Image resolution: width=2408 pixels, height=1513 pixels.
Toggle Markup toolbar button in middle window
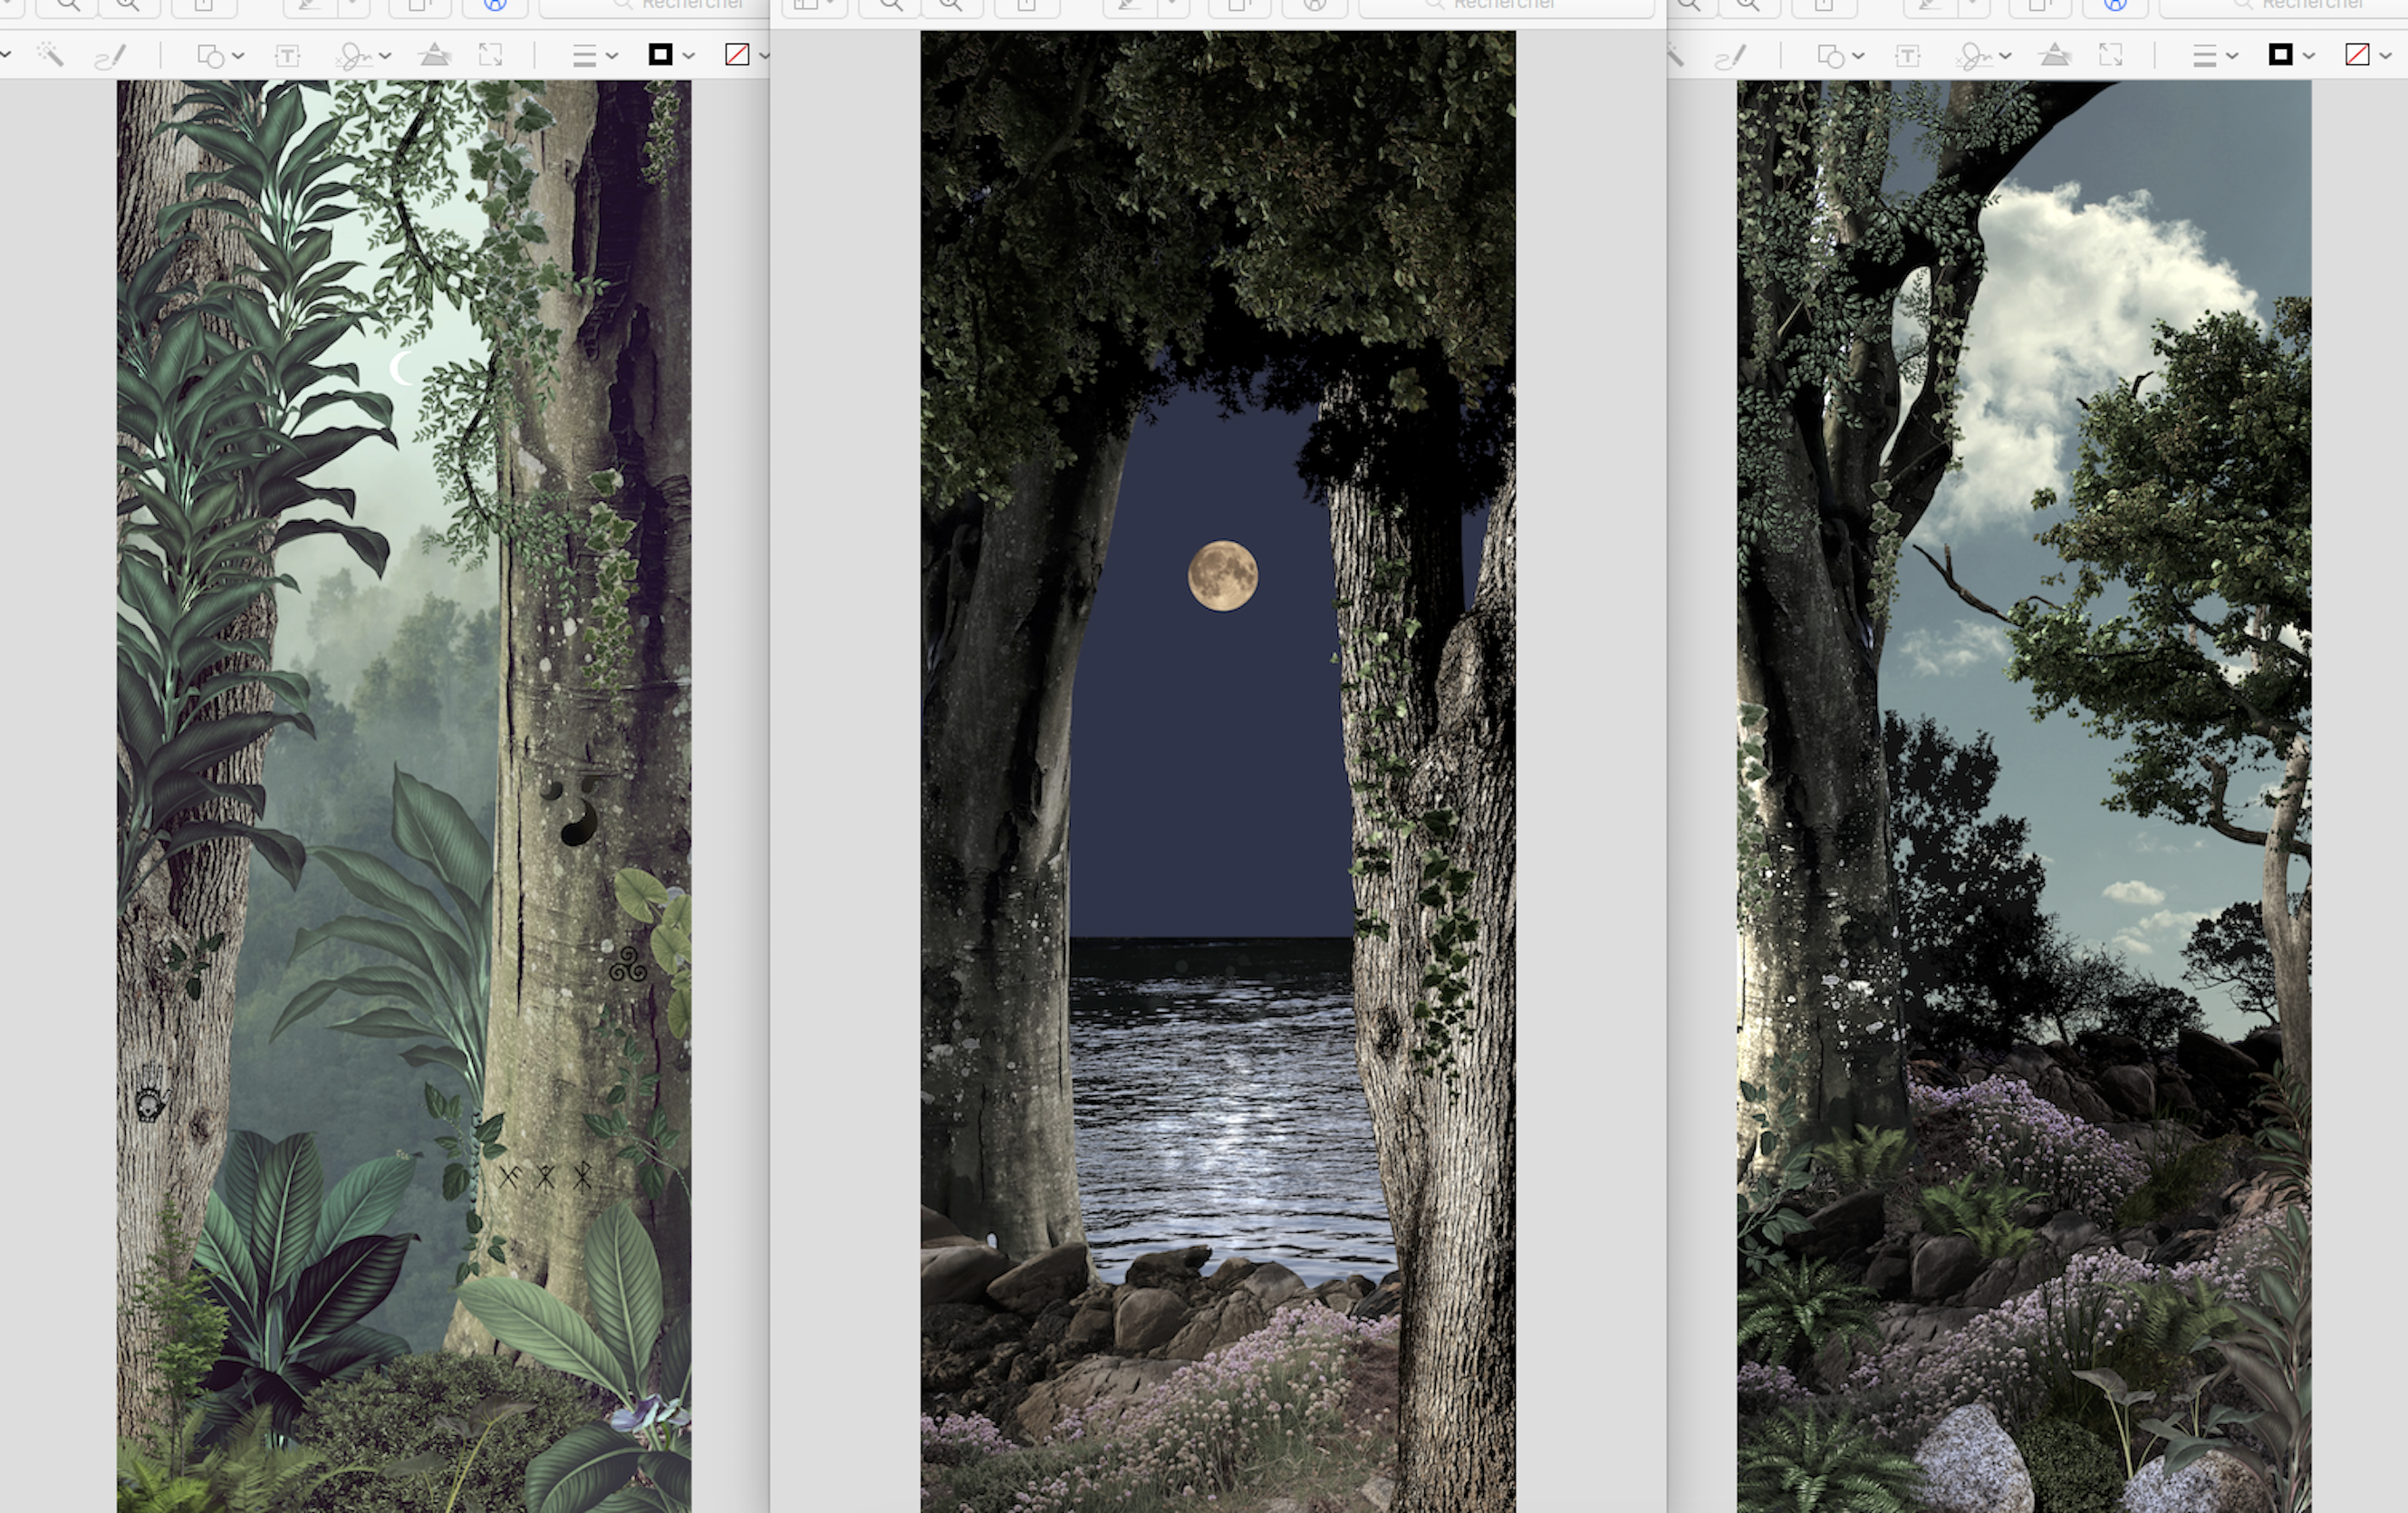(1315, 5)
